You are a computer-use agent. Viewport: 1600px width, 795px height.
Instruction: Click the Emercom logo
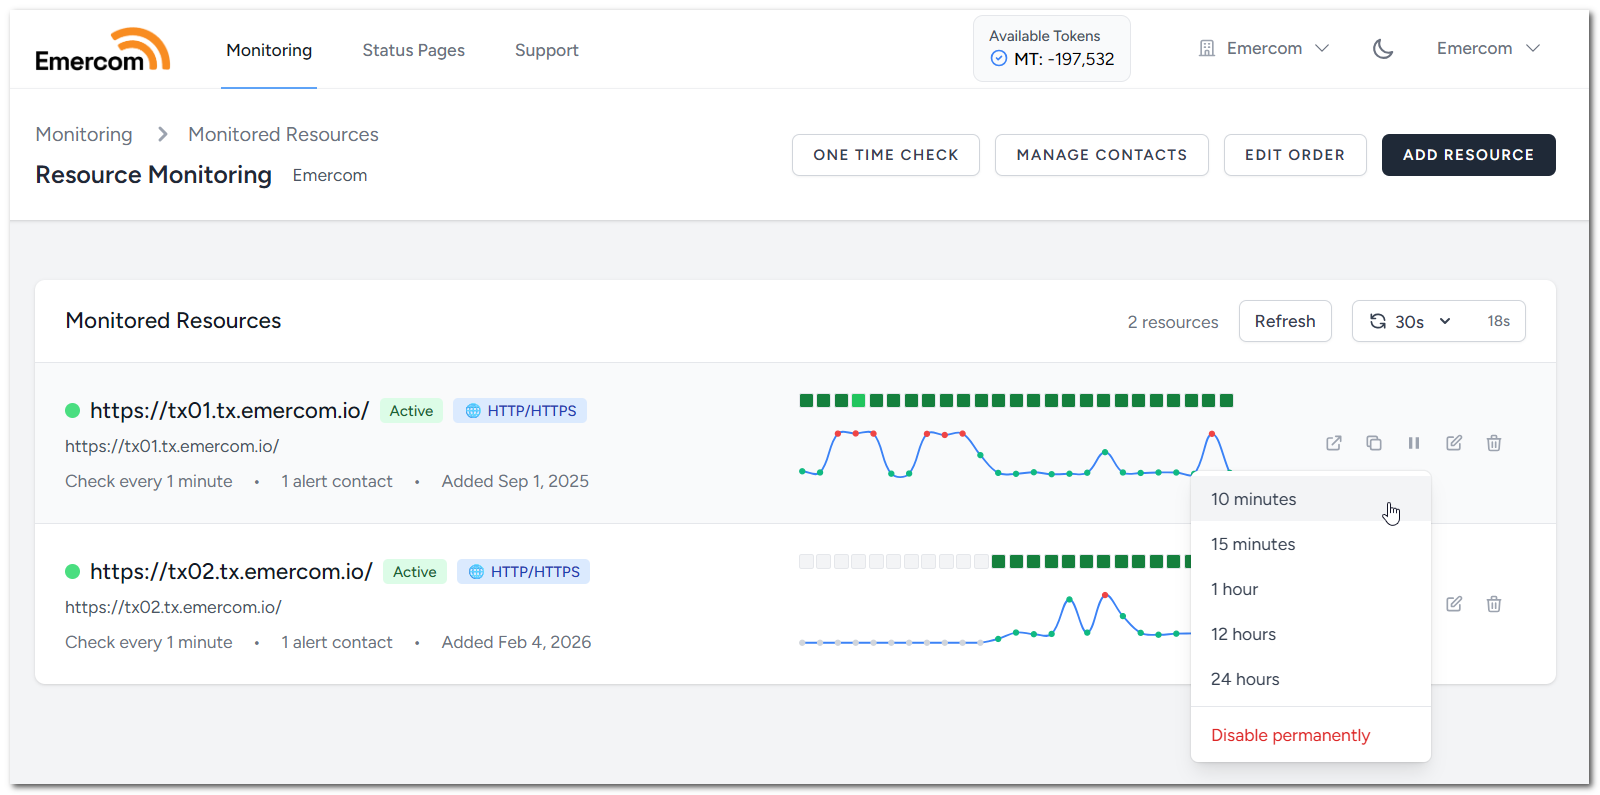tap(102, 50)
